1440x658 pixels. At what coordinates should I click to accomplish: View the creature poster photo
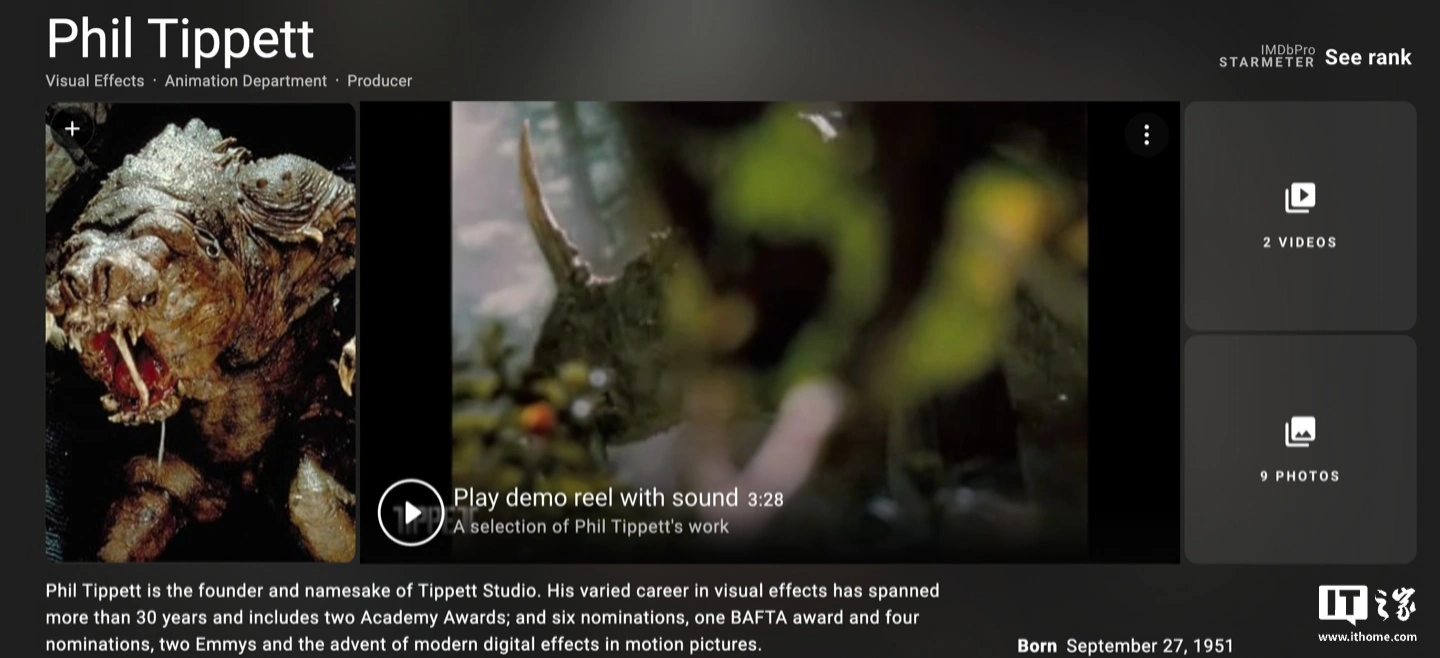coord(201,332)
